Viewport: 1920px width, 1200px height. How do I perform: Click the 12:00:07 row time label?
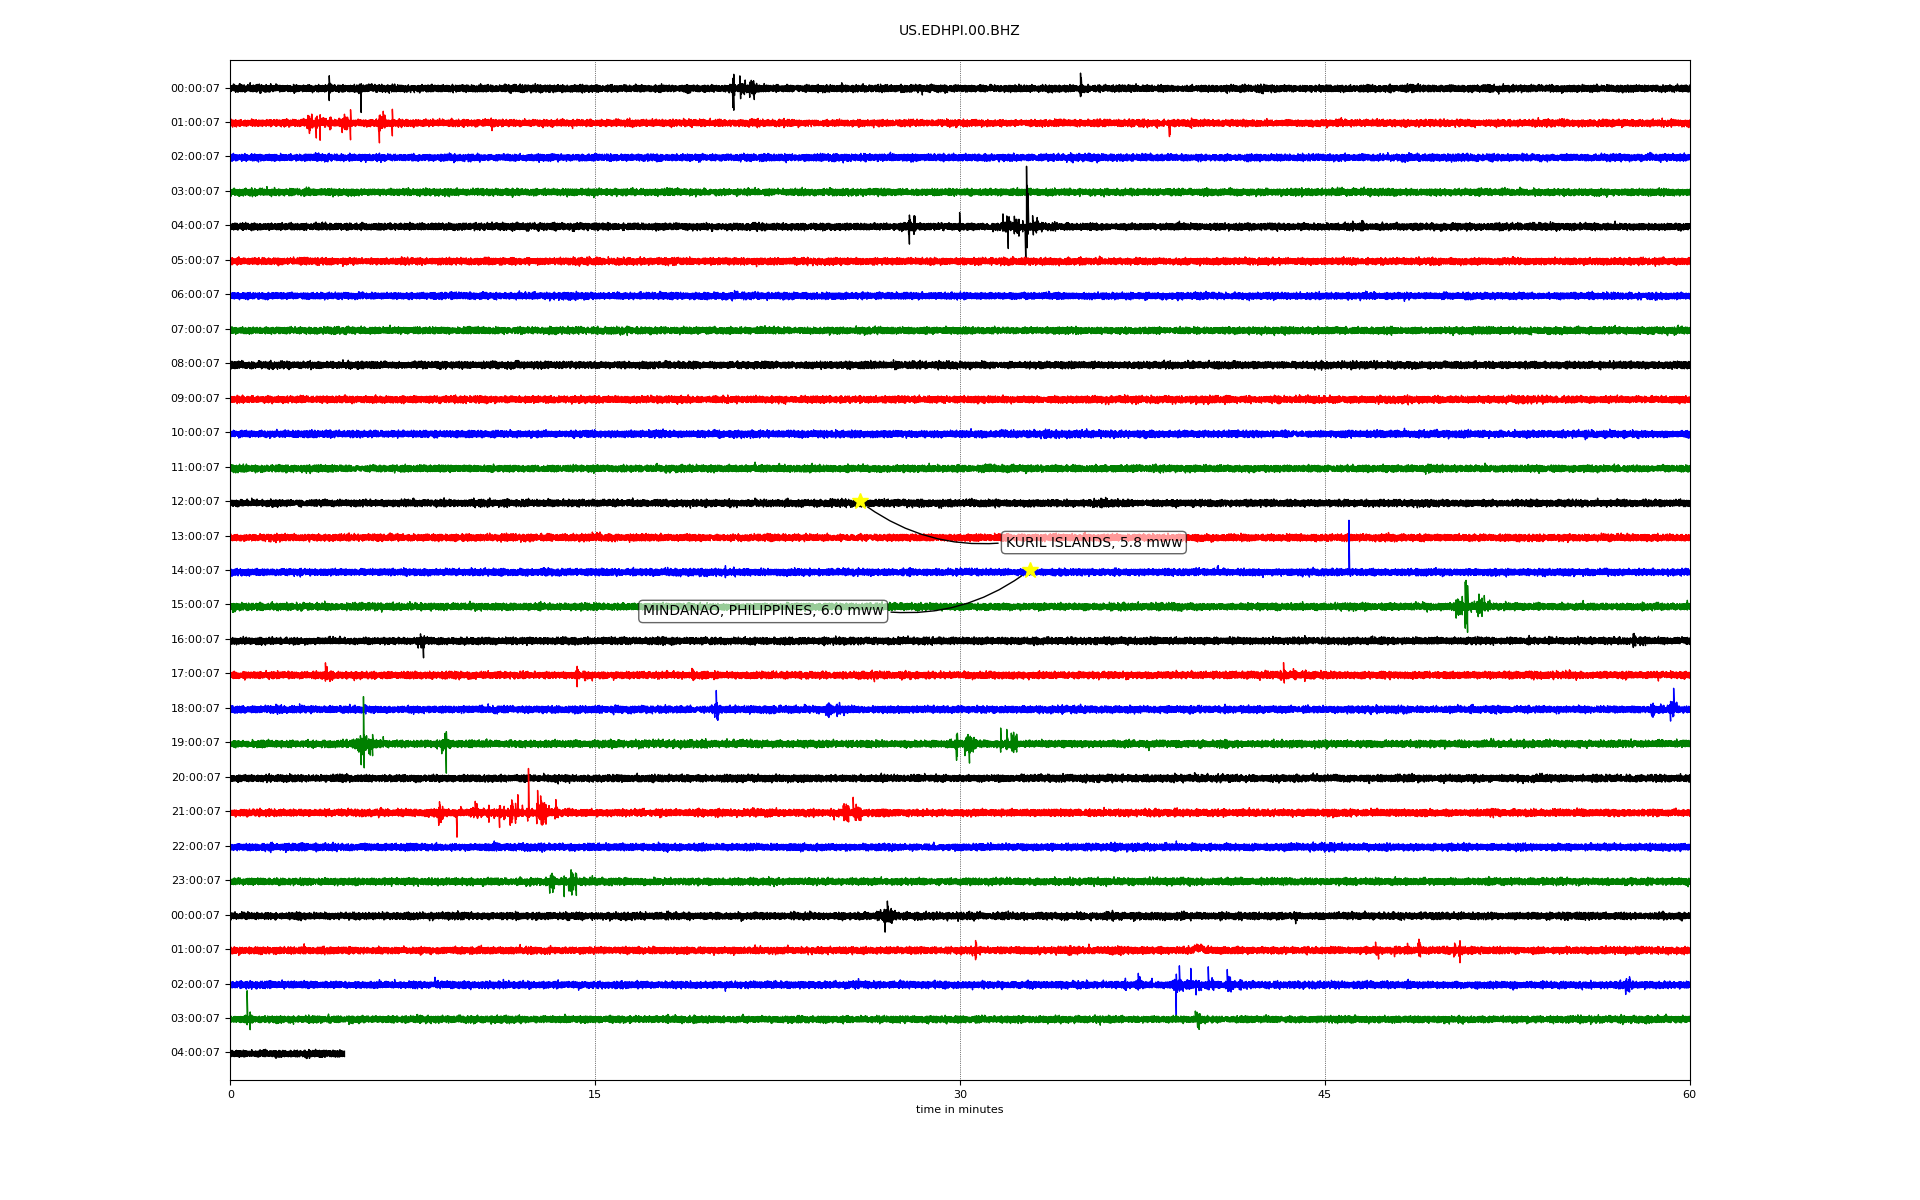(x=195, y=502)
